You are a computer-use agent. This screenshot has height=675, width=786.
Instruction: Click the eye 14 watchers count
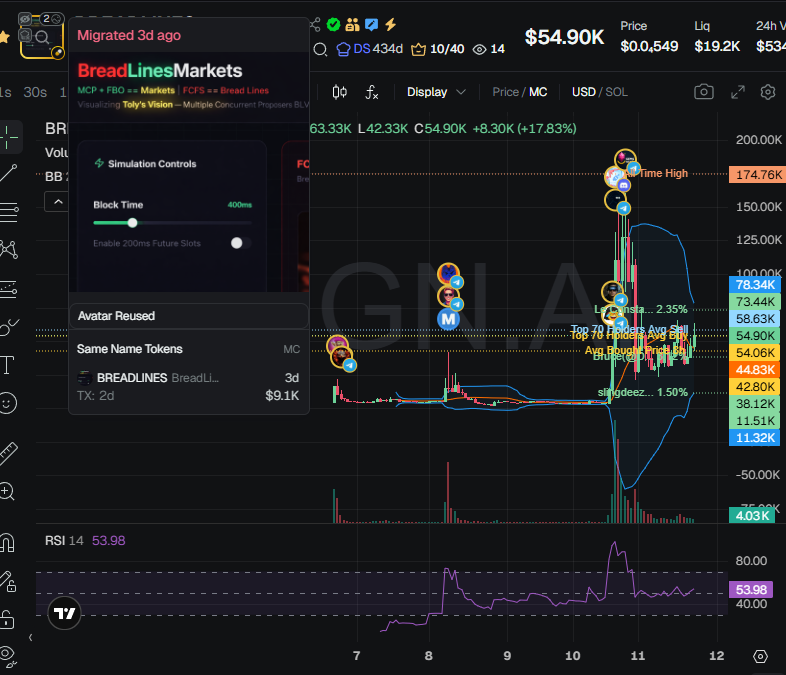(x=489, y=49)
